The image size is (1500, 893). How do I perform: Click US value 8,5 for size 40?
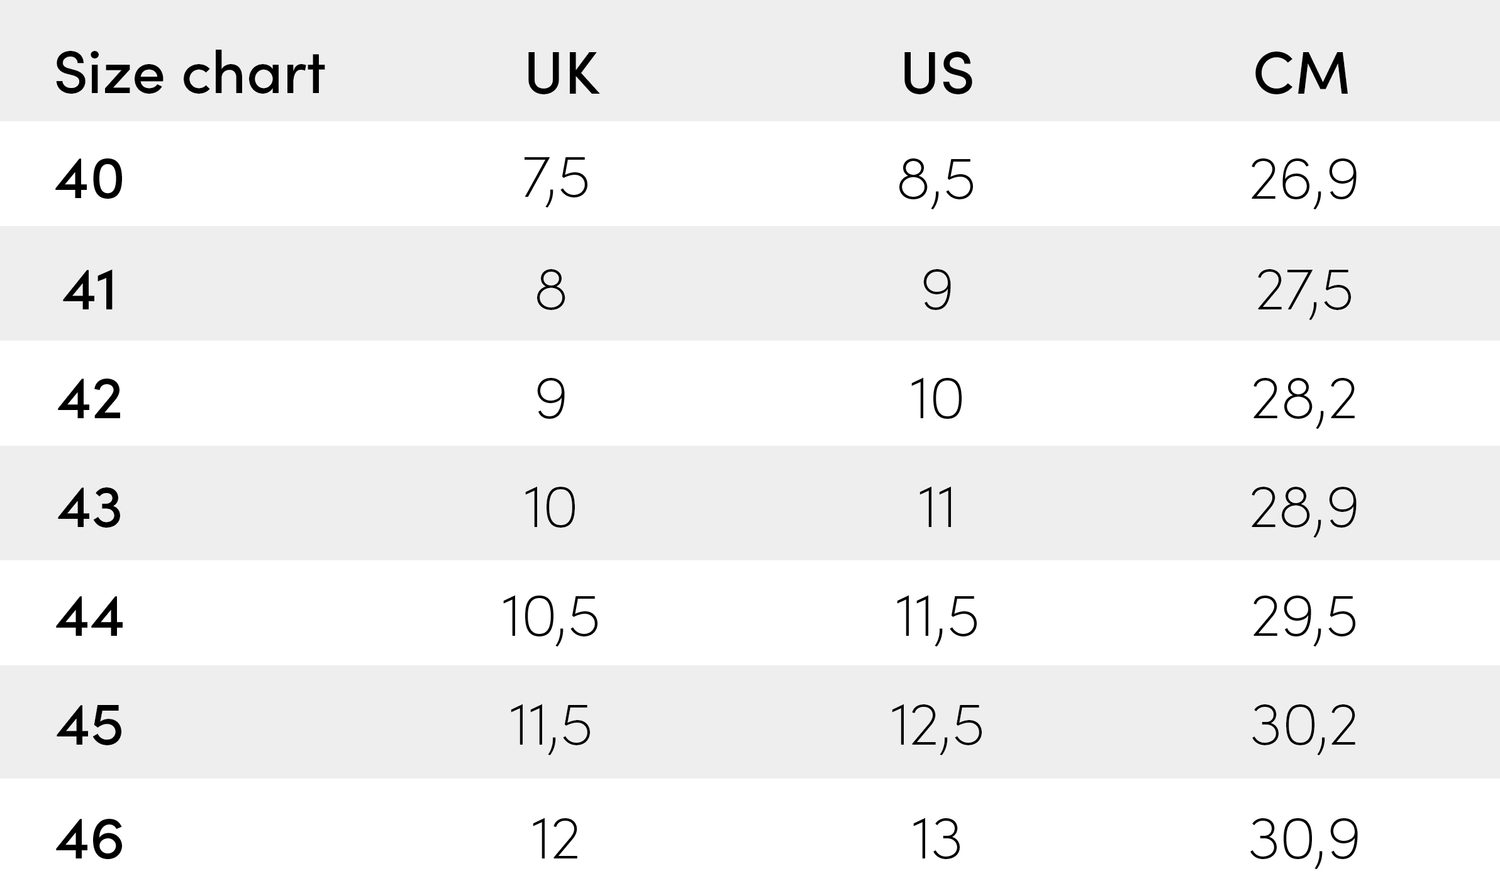click(x=936, y=180)
